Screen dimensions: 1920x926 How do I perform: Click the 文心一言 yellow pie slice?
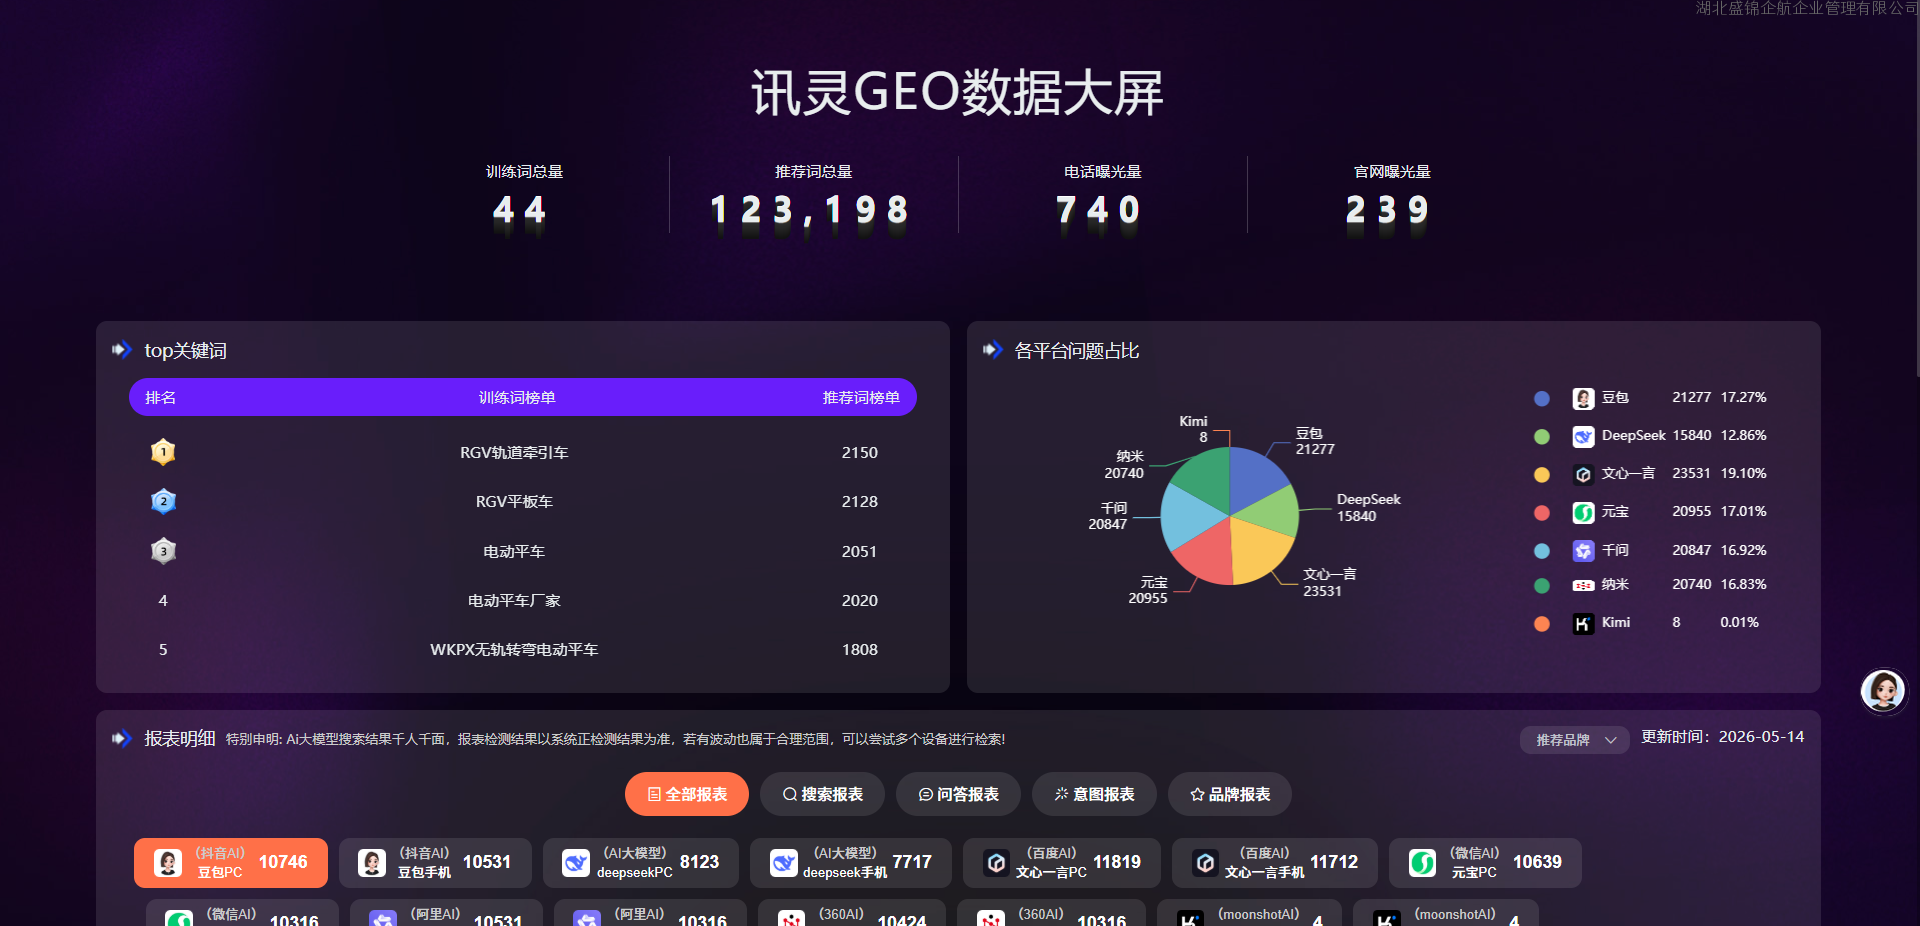coord(1256,550)
